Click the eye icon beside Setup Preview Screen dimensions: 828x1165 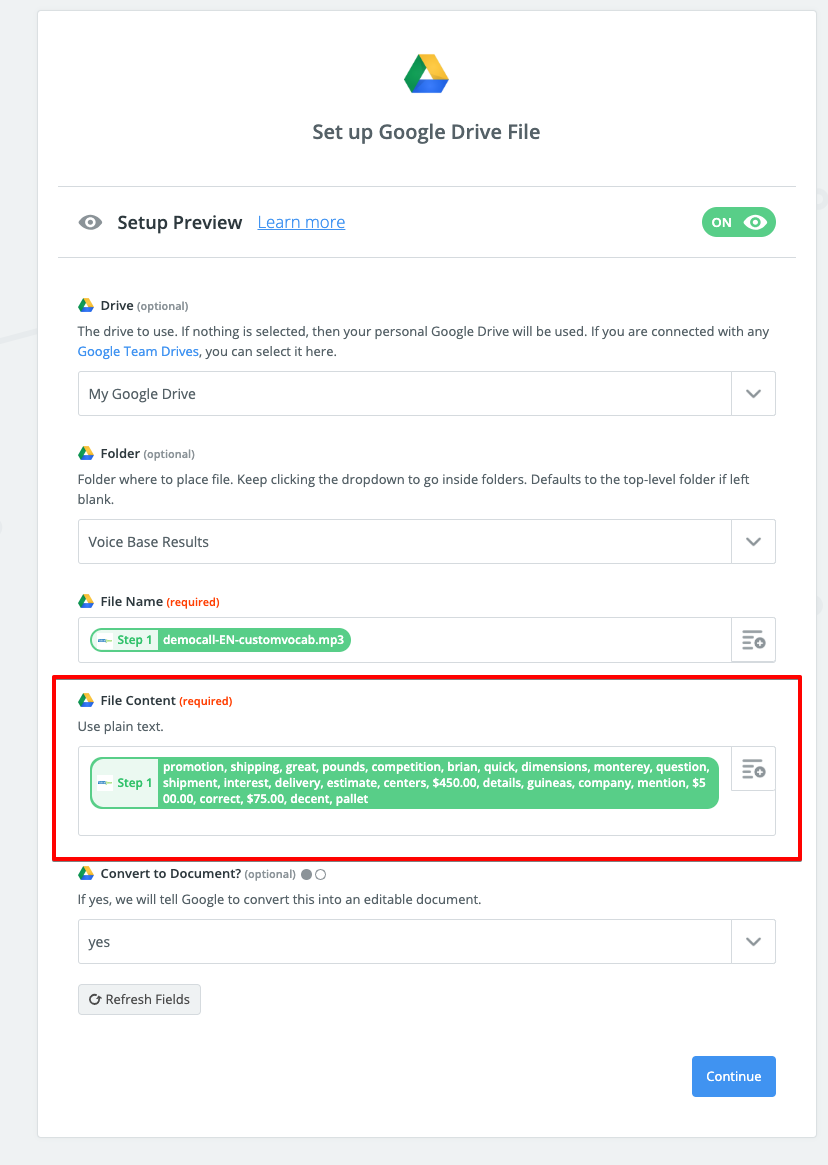point(90,223)
